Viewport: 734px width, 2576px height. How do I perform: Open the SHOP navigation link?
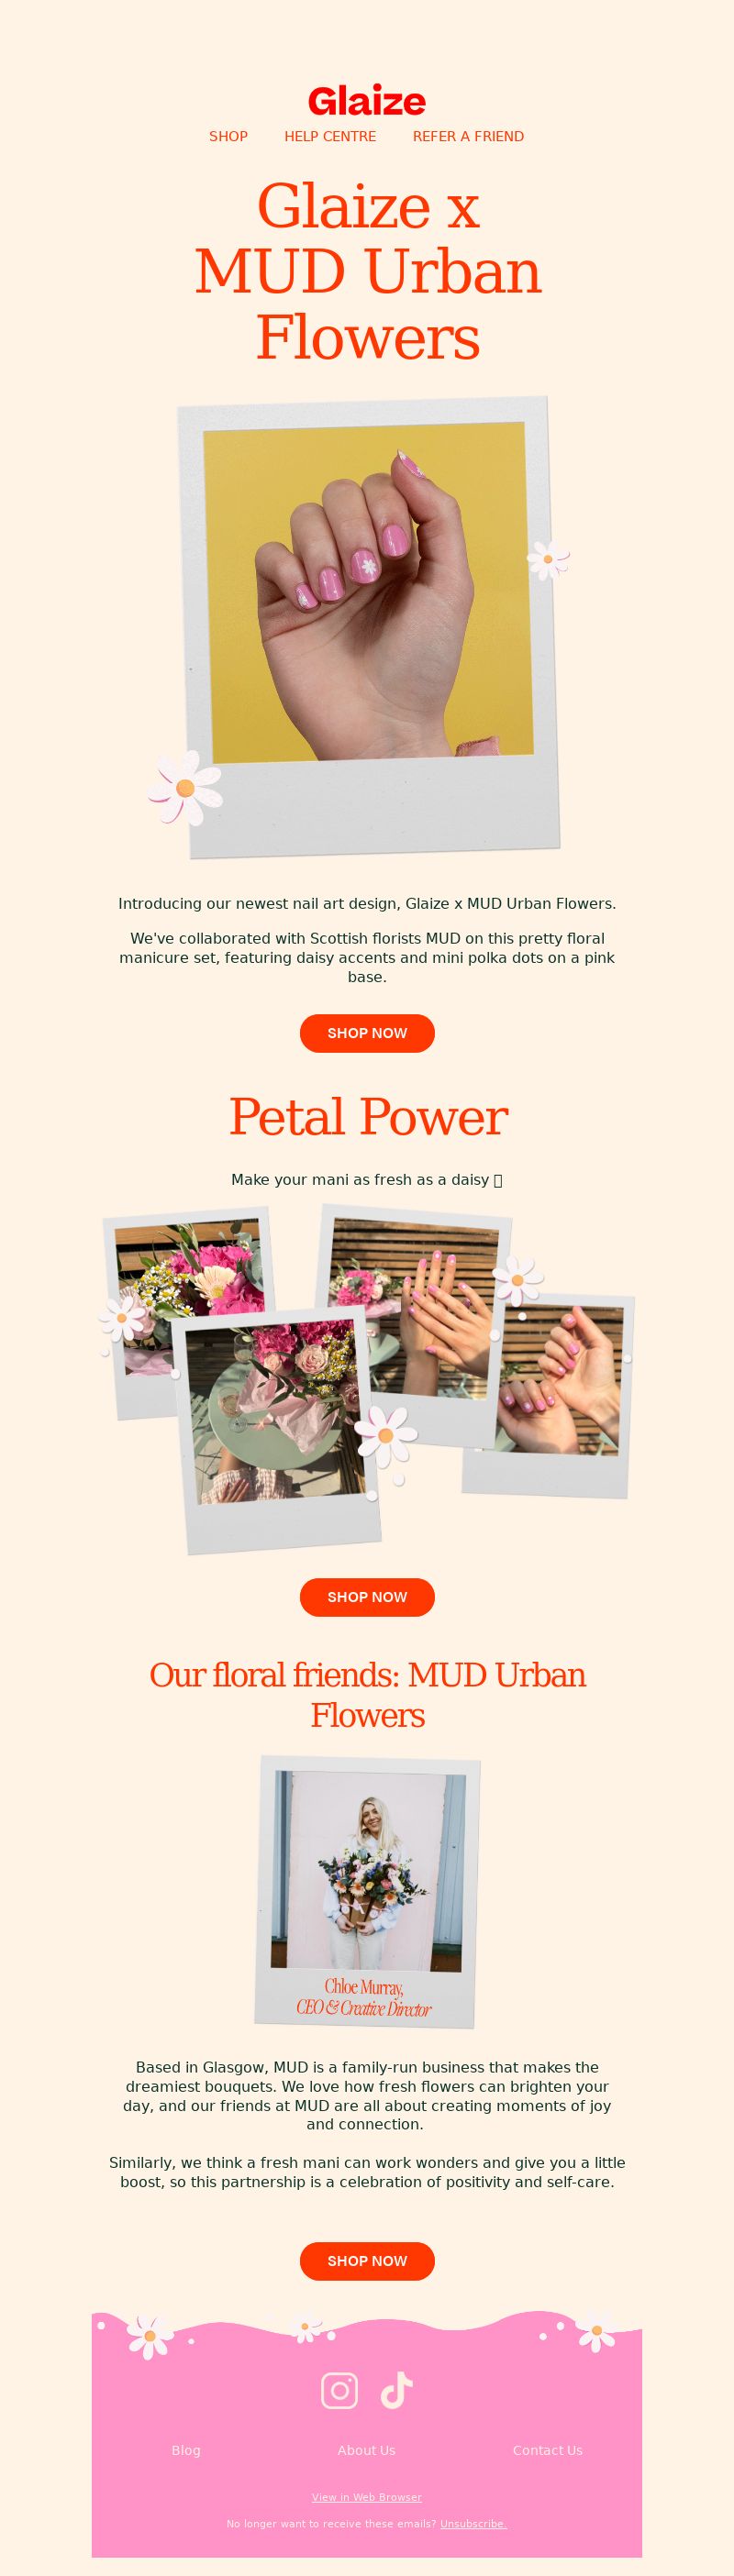tap(228, 136)
